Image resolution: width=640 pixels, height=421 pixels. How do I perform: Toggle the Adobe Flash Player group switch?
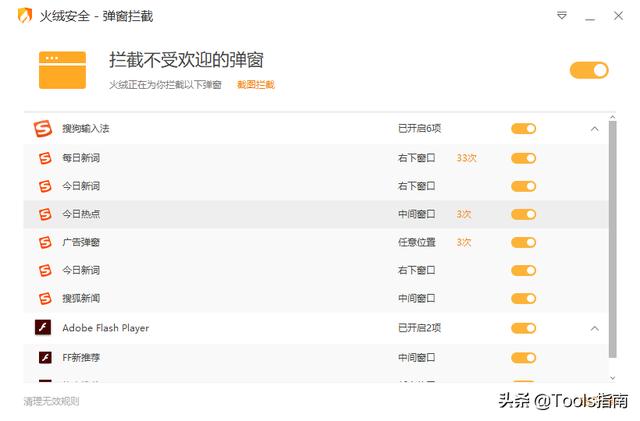click(524, 328)
